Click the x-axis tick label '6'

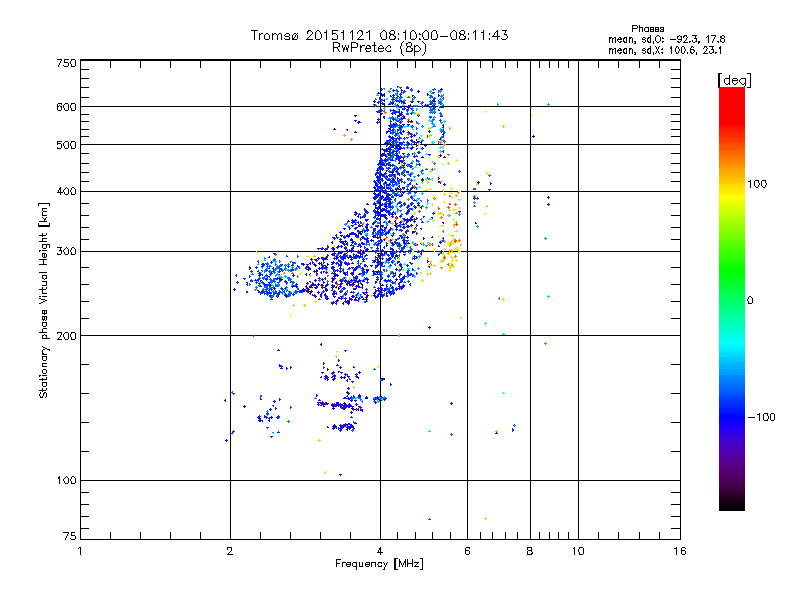467,551
